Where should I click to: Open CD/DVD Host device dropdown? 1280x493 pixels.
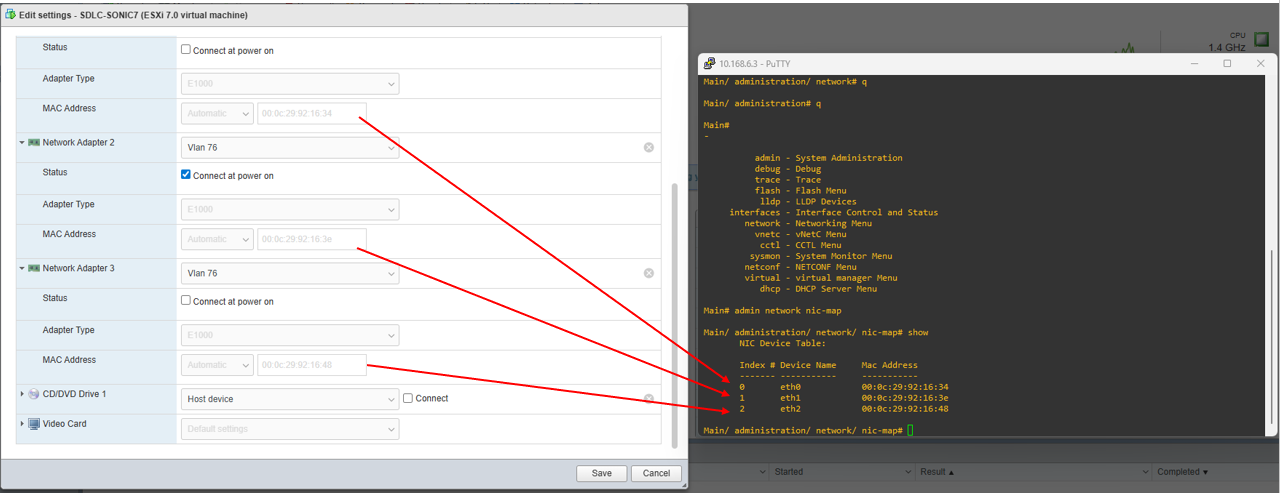pos(290,399)
